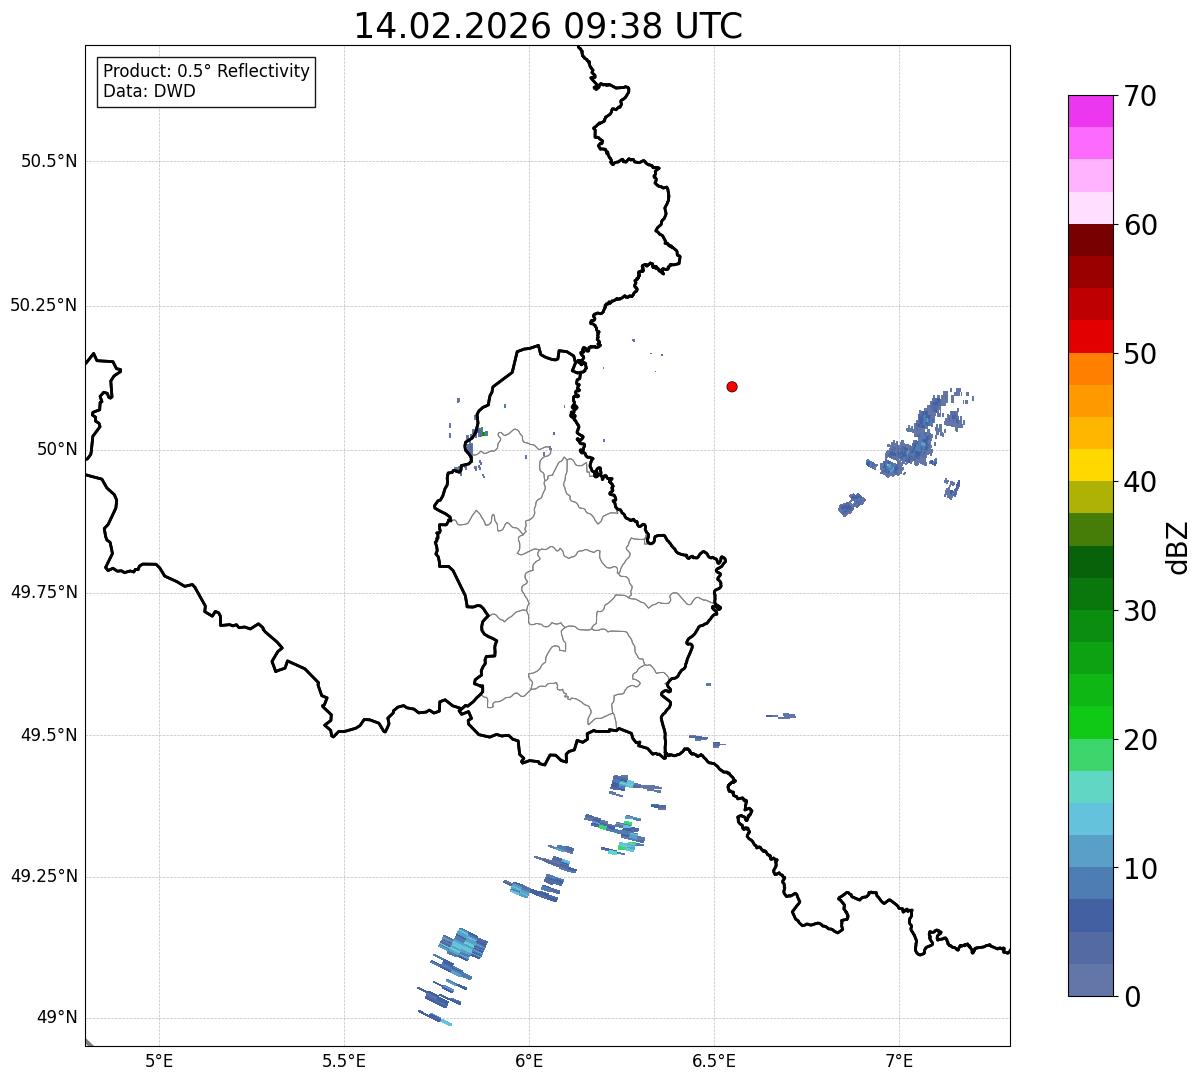Click the 'Product: 0.5° Reflectivity' text
This screenshot has width=1202, height=1081.
207,72
